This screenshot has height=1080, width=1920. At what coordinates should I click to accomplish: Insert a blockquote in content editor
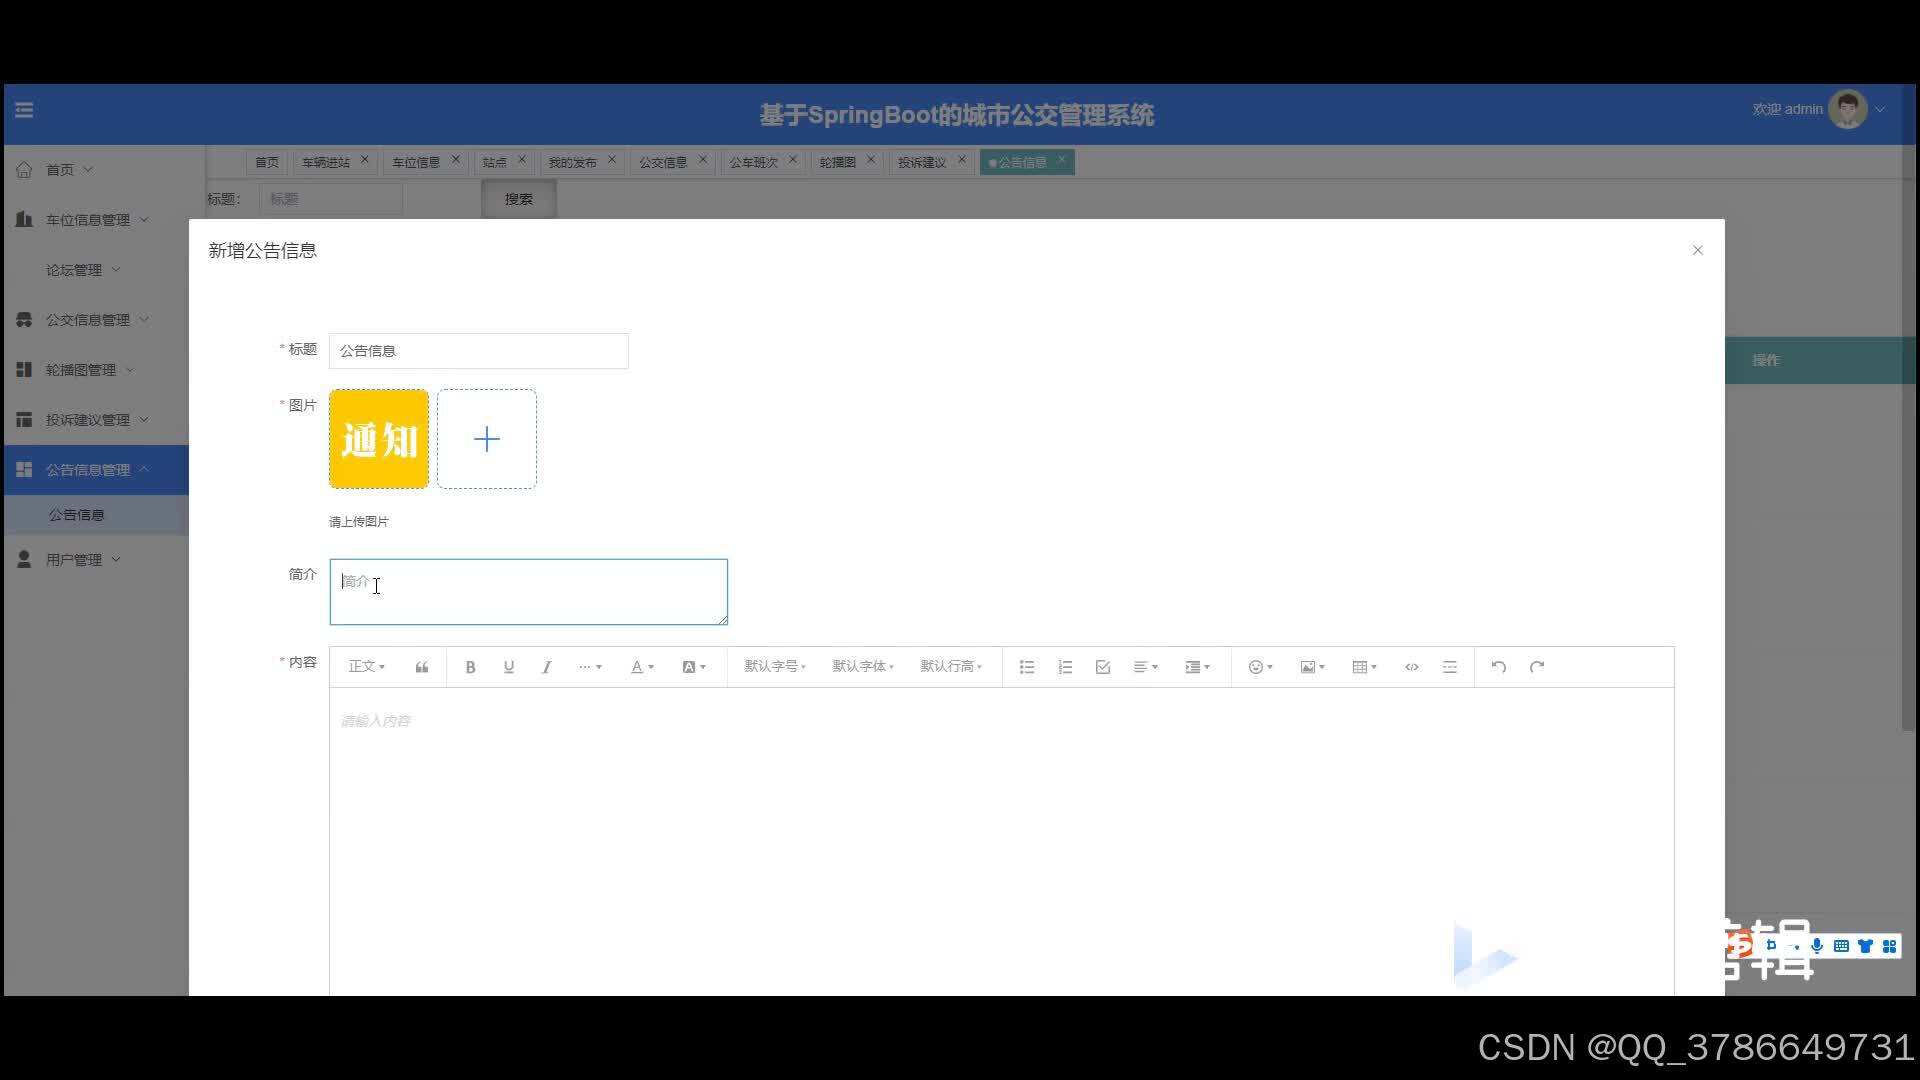(422, 667)
